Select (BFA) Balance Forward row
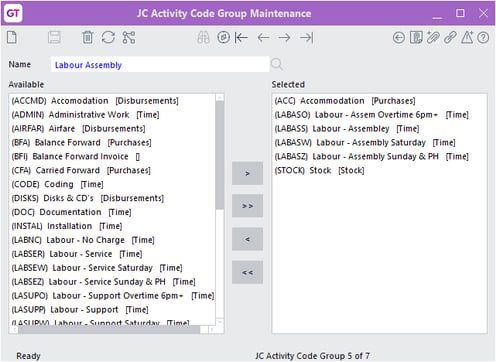 (113, 143)
